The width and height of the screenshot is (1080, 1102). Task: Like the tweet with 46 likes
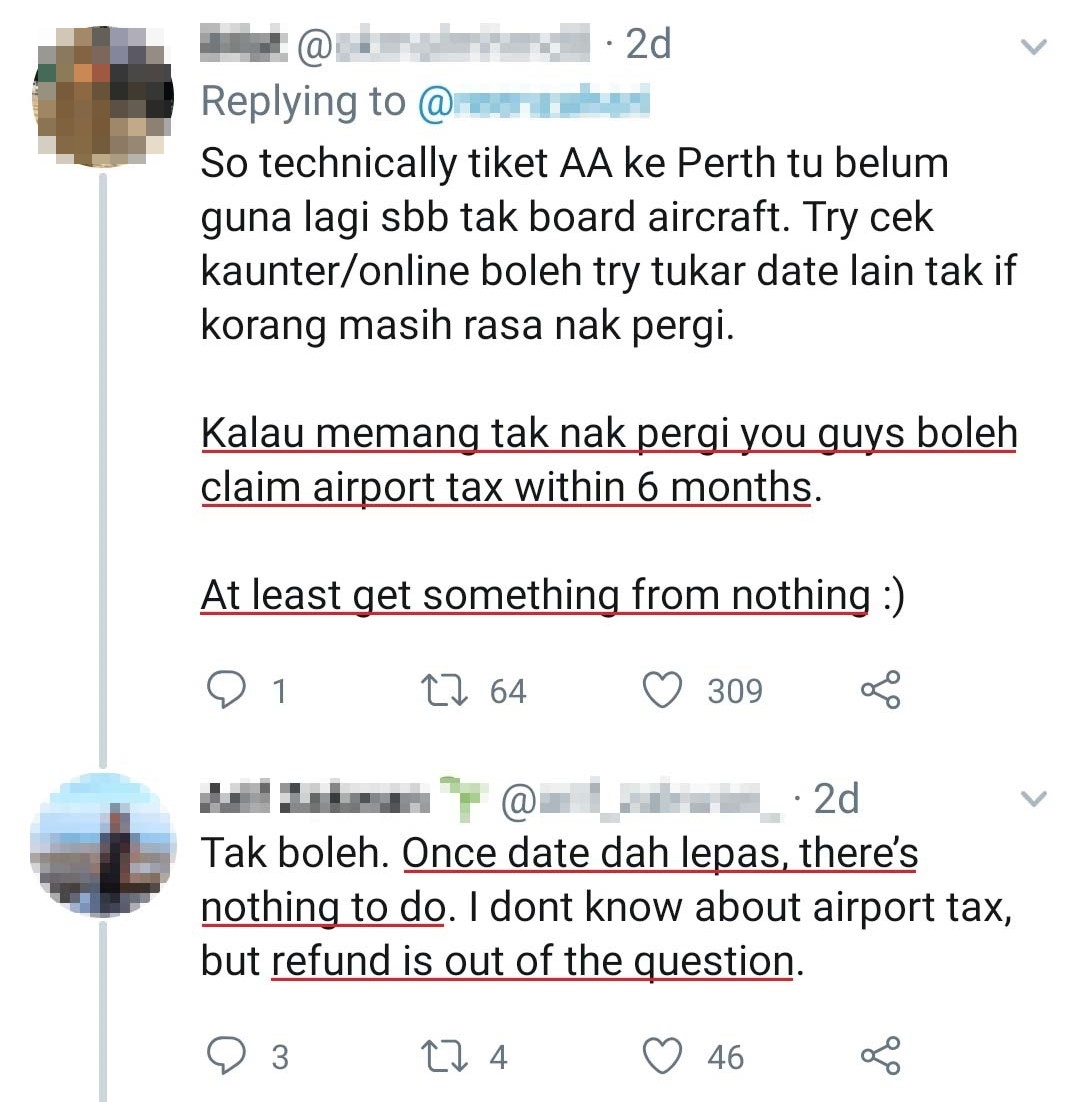[661, 1056]
